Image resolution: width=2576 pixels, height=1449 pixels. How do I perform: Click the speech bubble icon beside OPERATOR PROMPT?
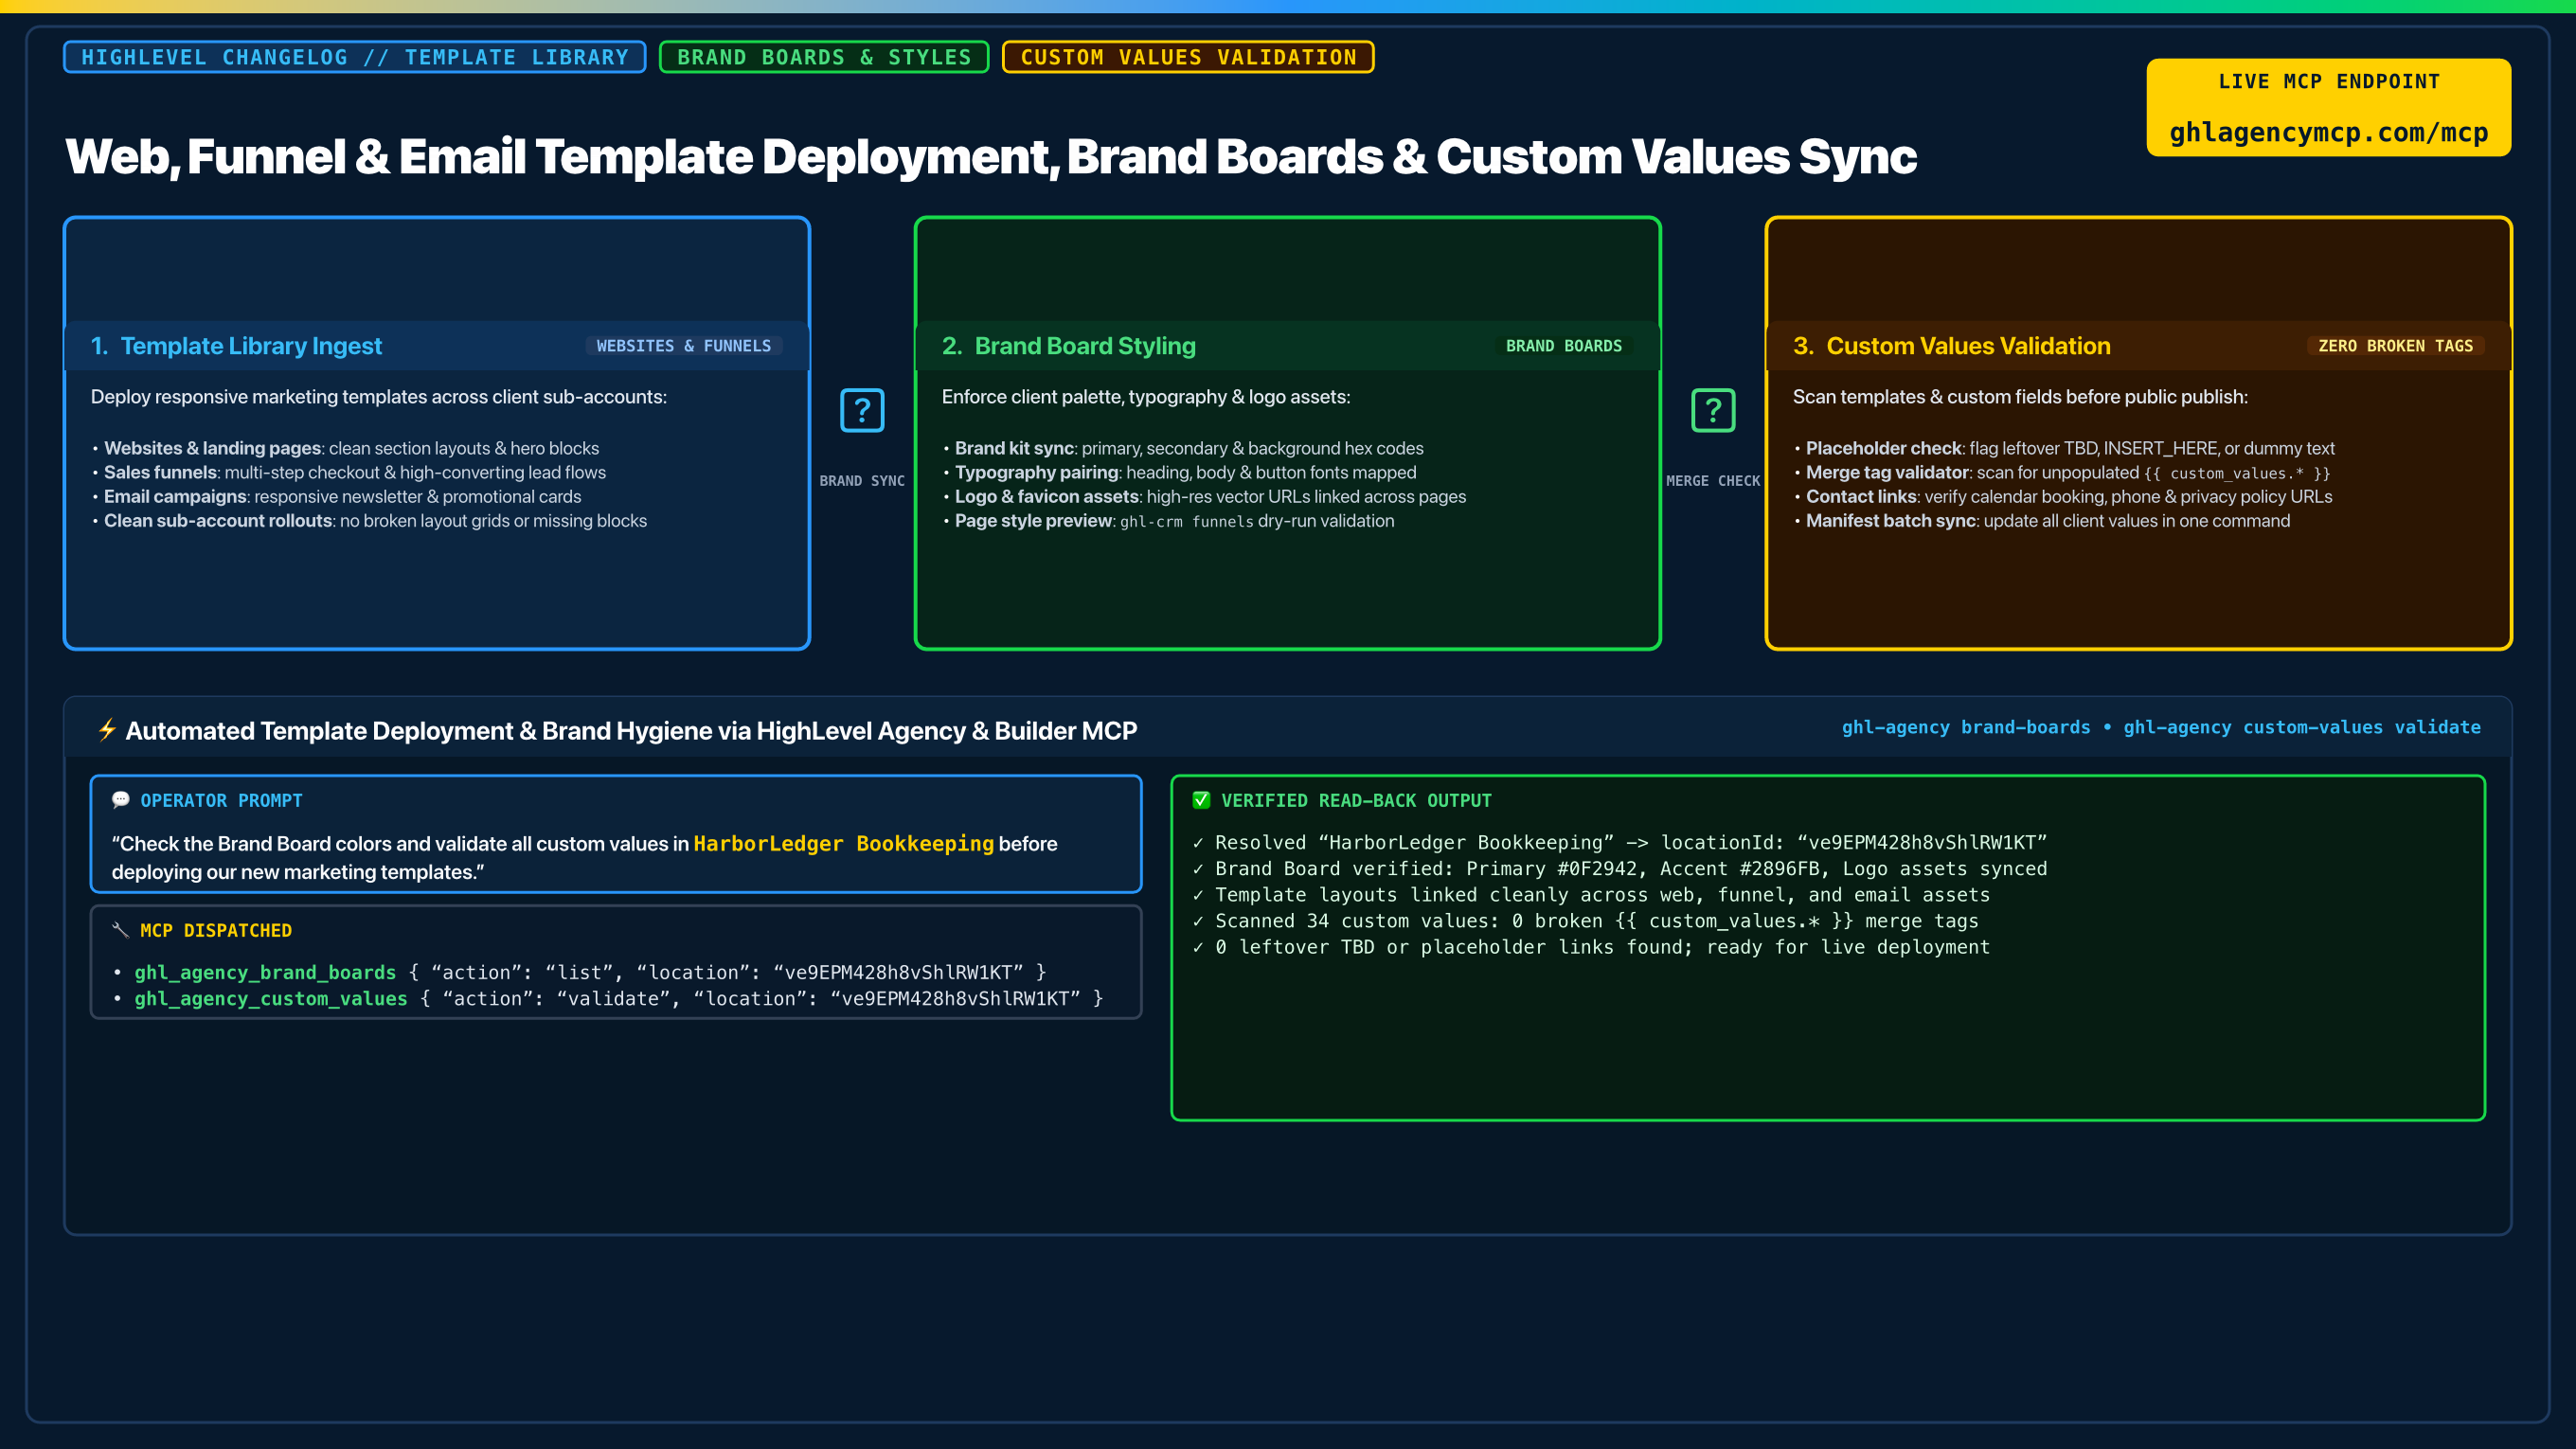coord(121,800)
